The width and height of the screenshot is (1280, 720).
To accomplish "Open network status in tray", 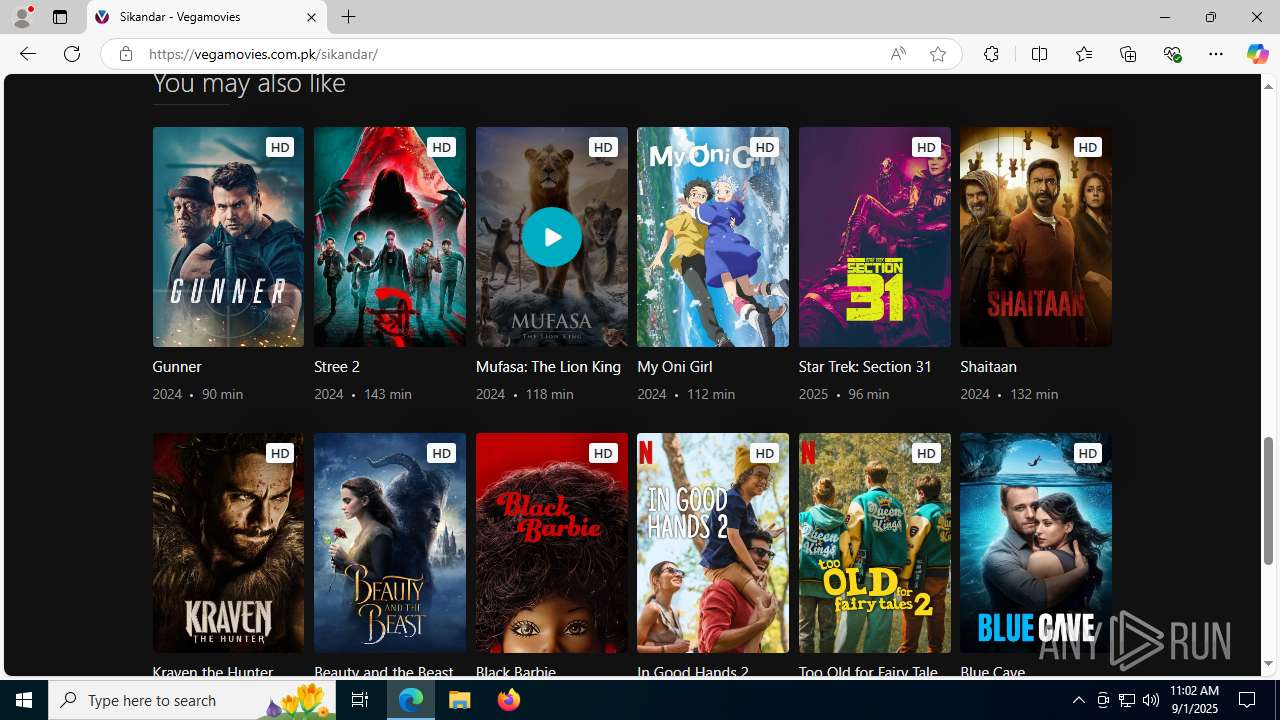I will click(1127, 700).
